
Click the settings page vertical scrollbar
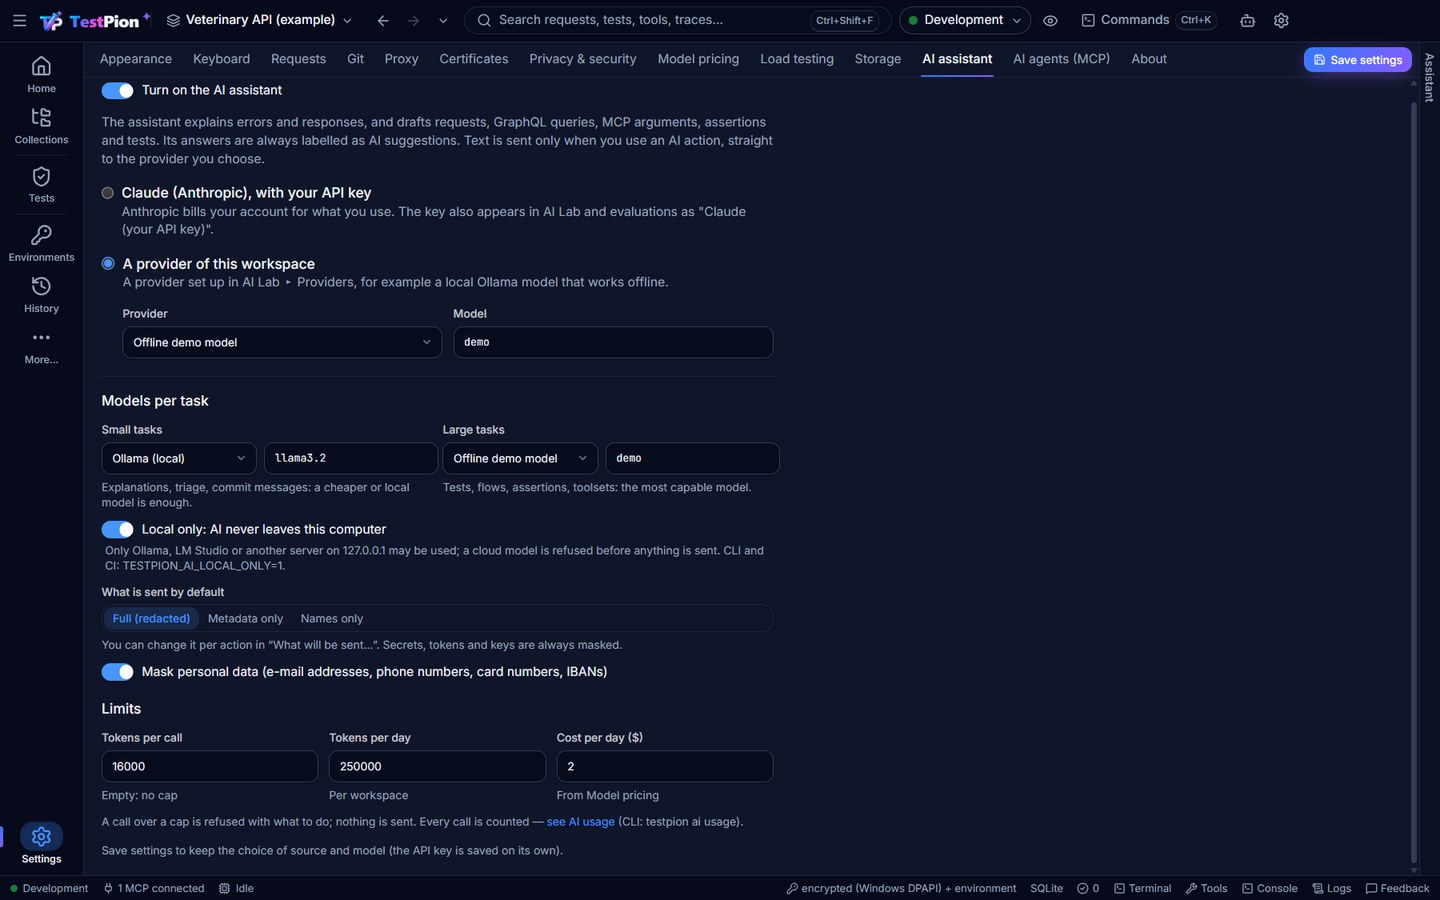point(1413,480)
